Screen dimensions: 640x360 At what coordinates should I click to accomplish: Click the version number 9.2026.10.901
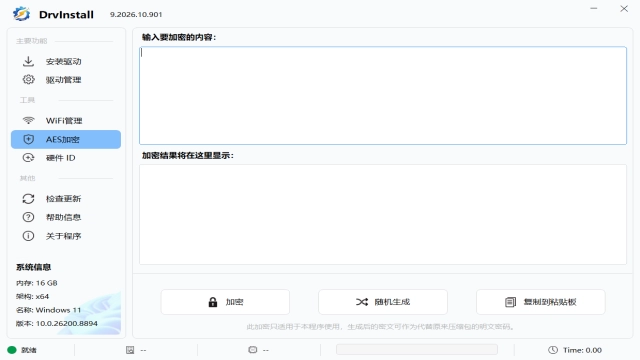click(x=136, y=14)
